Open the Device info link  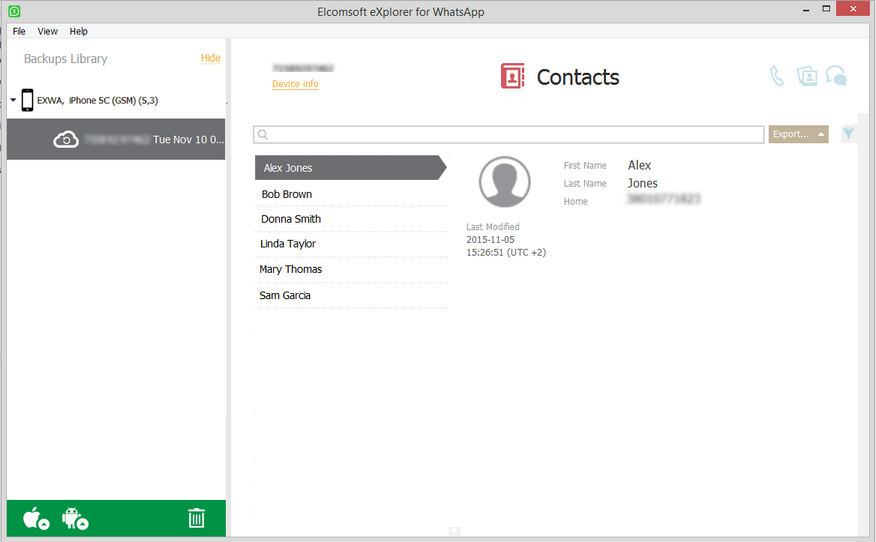295,84
